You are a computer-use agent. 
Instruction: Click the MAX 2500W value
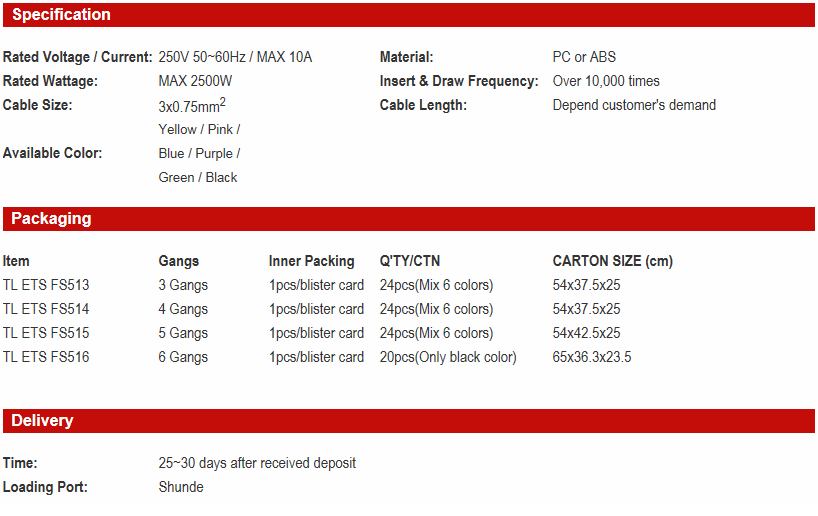coord(198,81)
